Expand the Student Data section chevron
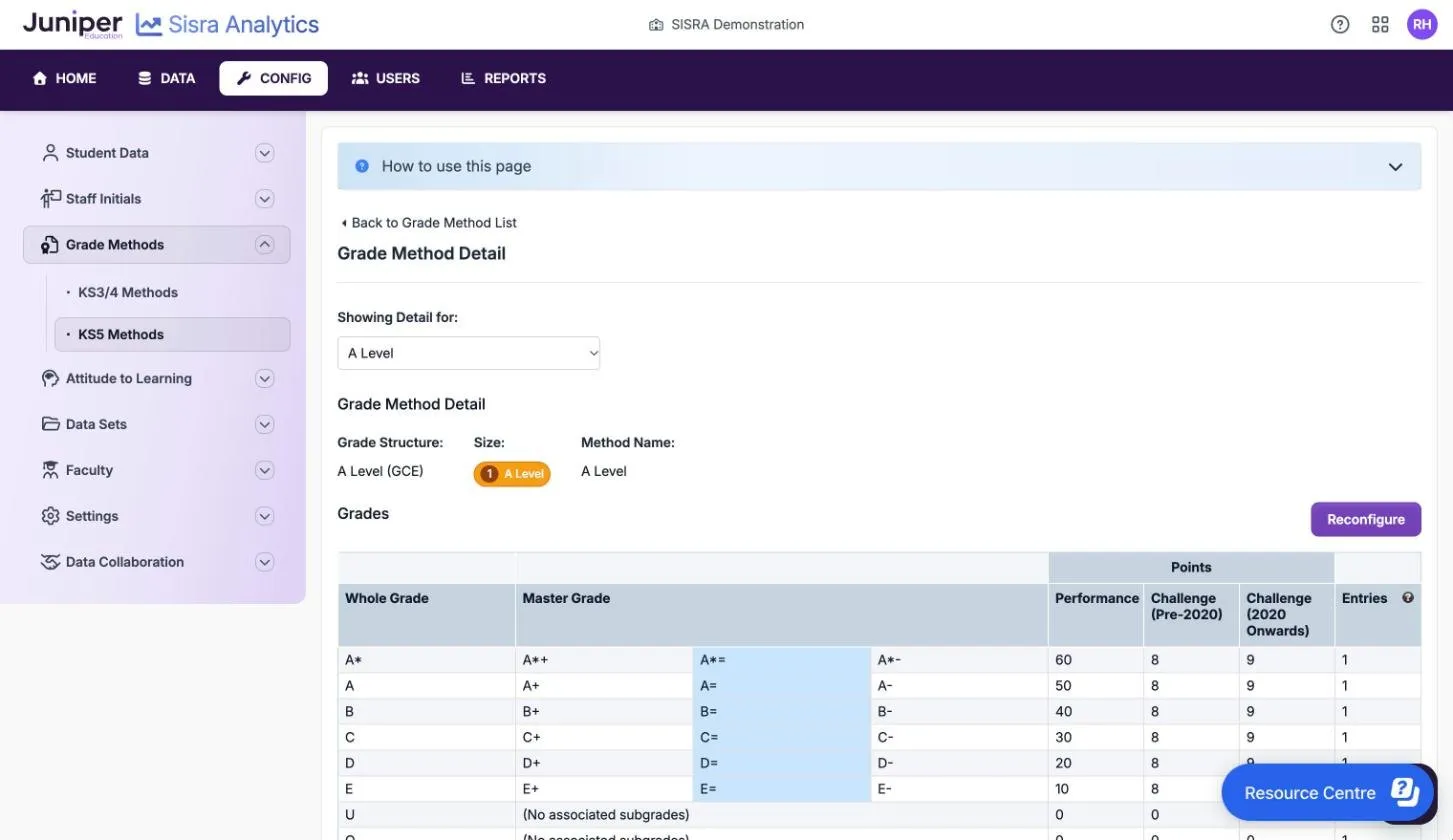Image resolution: width=1453 pixels, height=840 pixels. pos(264,153)
